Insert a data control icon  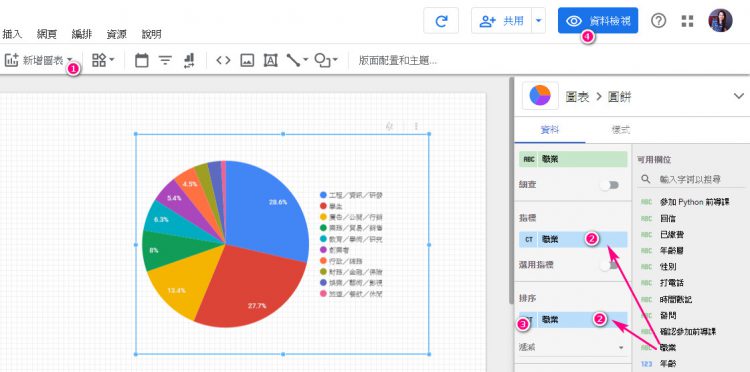click(189, 60)
